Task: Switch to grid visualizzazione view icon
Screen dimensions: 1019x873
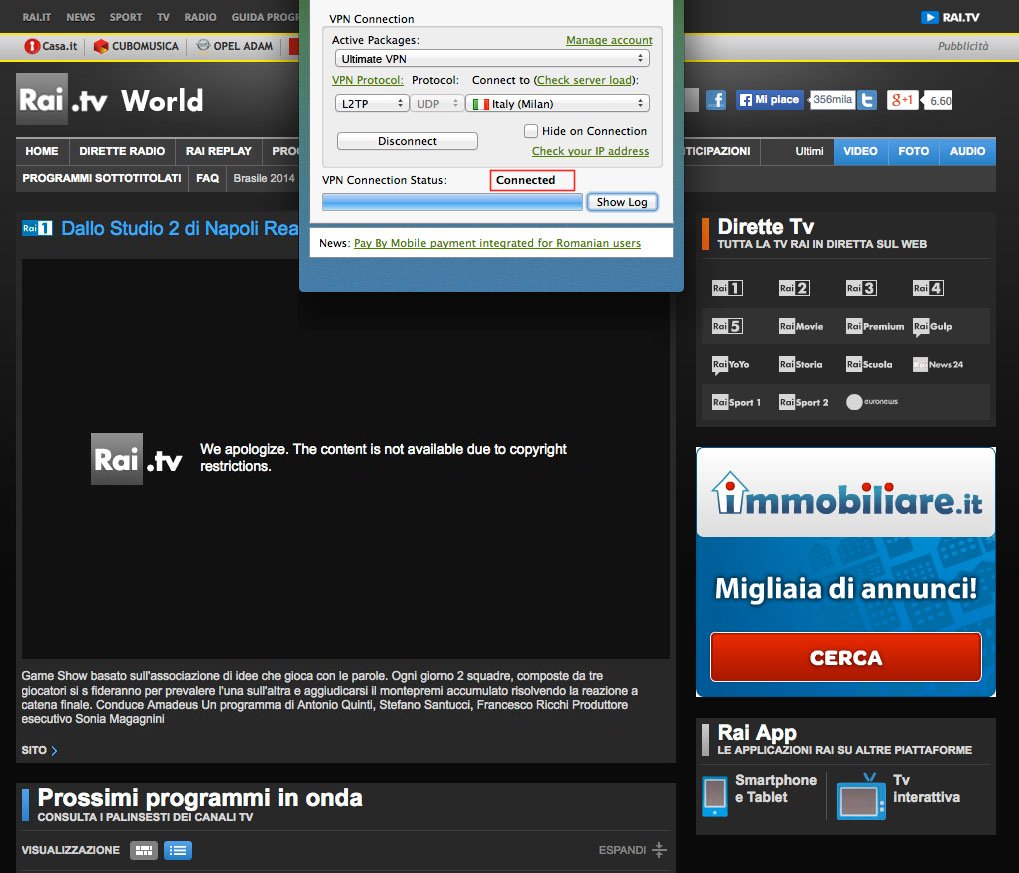Action: (x=144, y=850)
